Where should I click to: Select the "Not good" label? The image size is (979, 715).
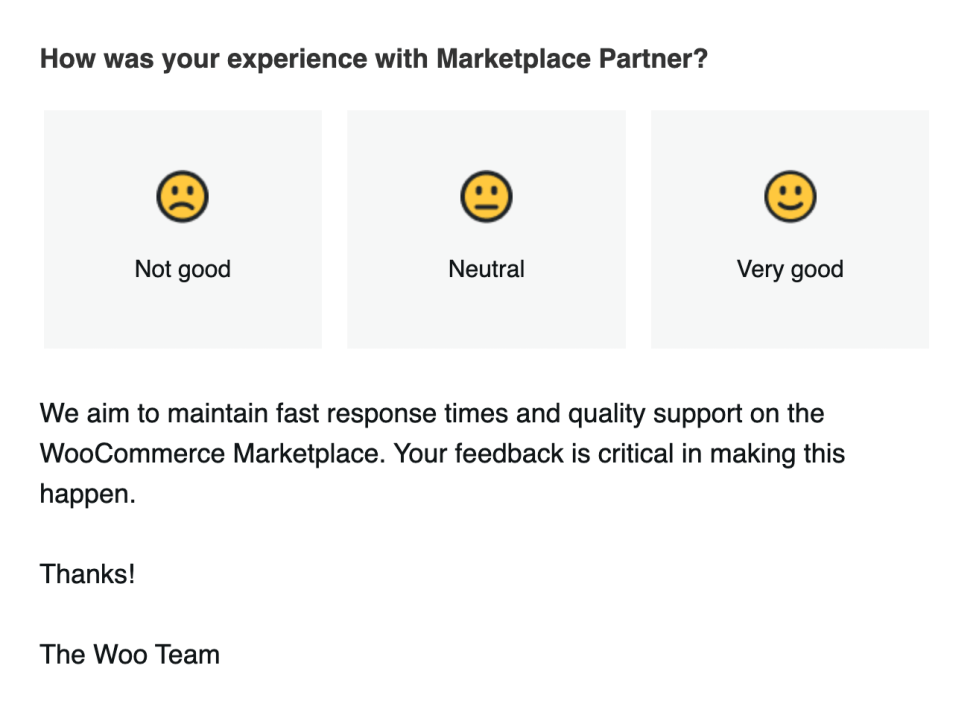pos(182,269)
